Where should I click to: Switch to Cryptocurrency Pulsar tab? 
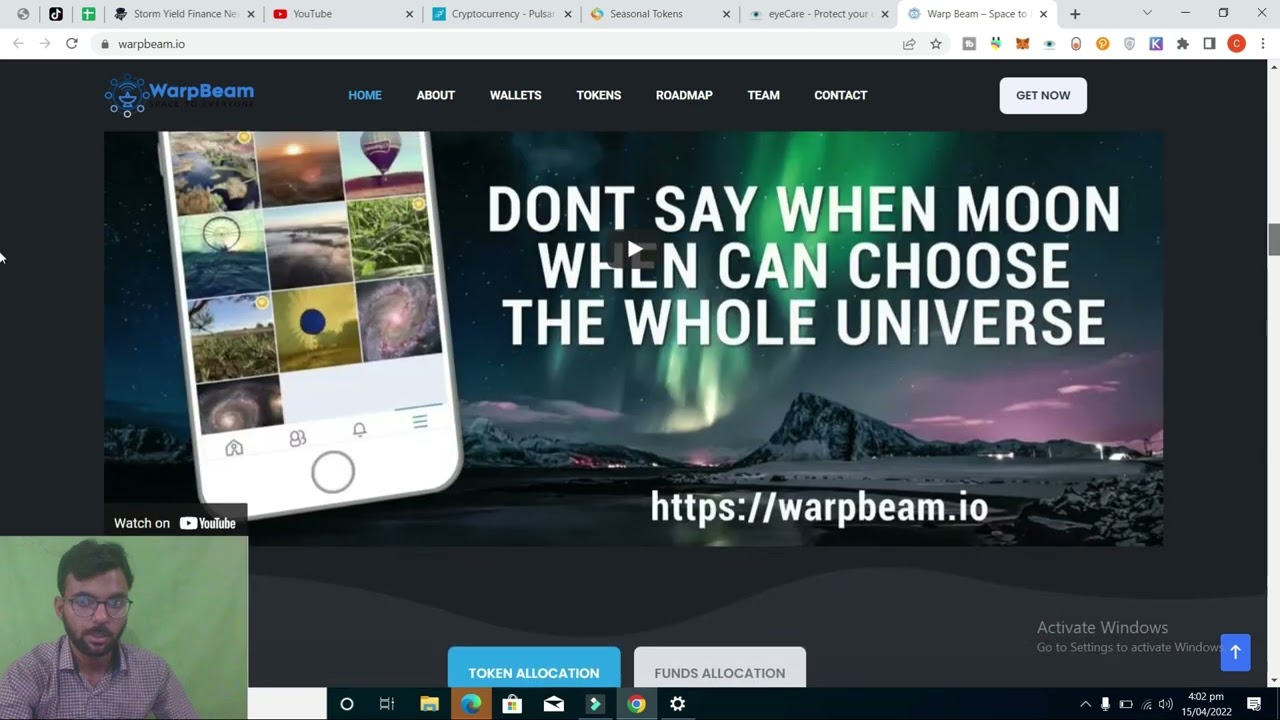[502, 14]
